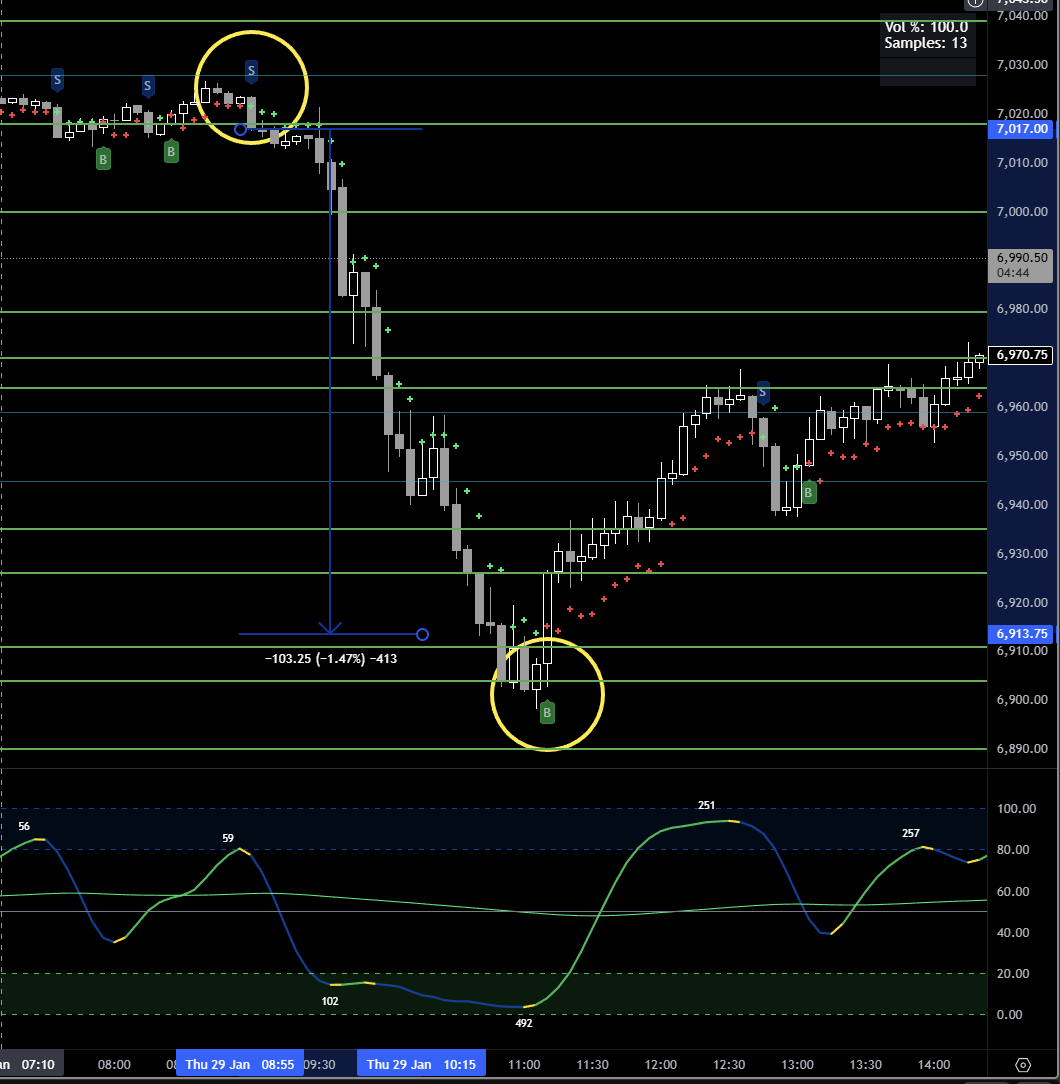Image resolution: width=1060 pixels, height=1084 pixels.
Task: Click the 6,940.00 price scale label
Action: point(1022,505)
